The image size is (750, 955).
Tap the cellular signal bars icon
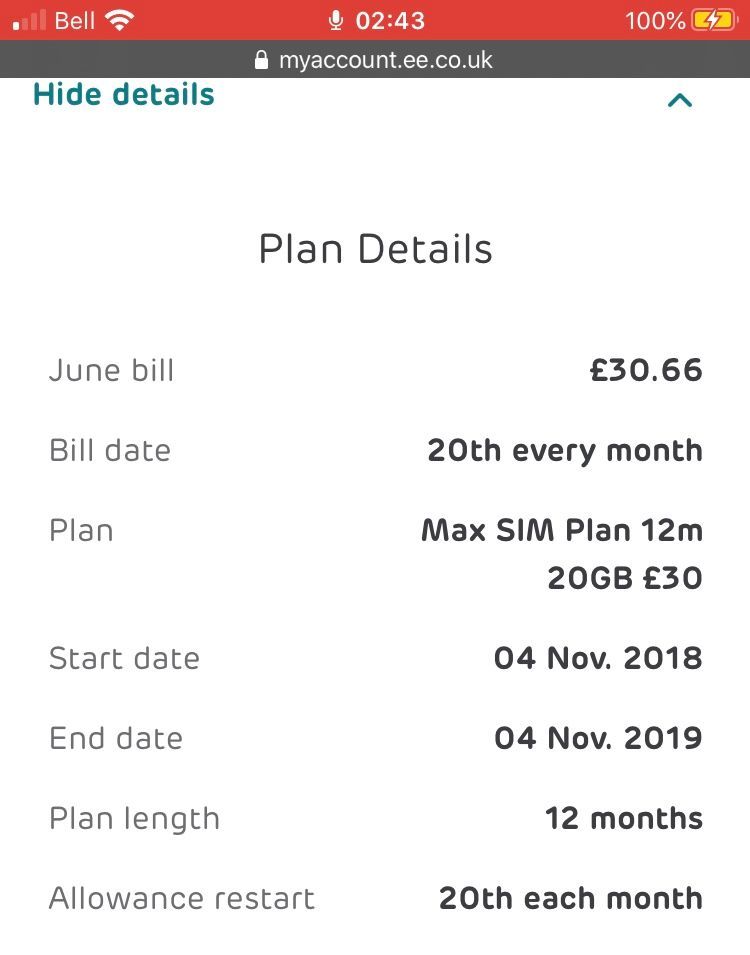click(29, 20)
